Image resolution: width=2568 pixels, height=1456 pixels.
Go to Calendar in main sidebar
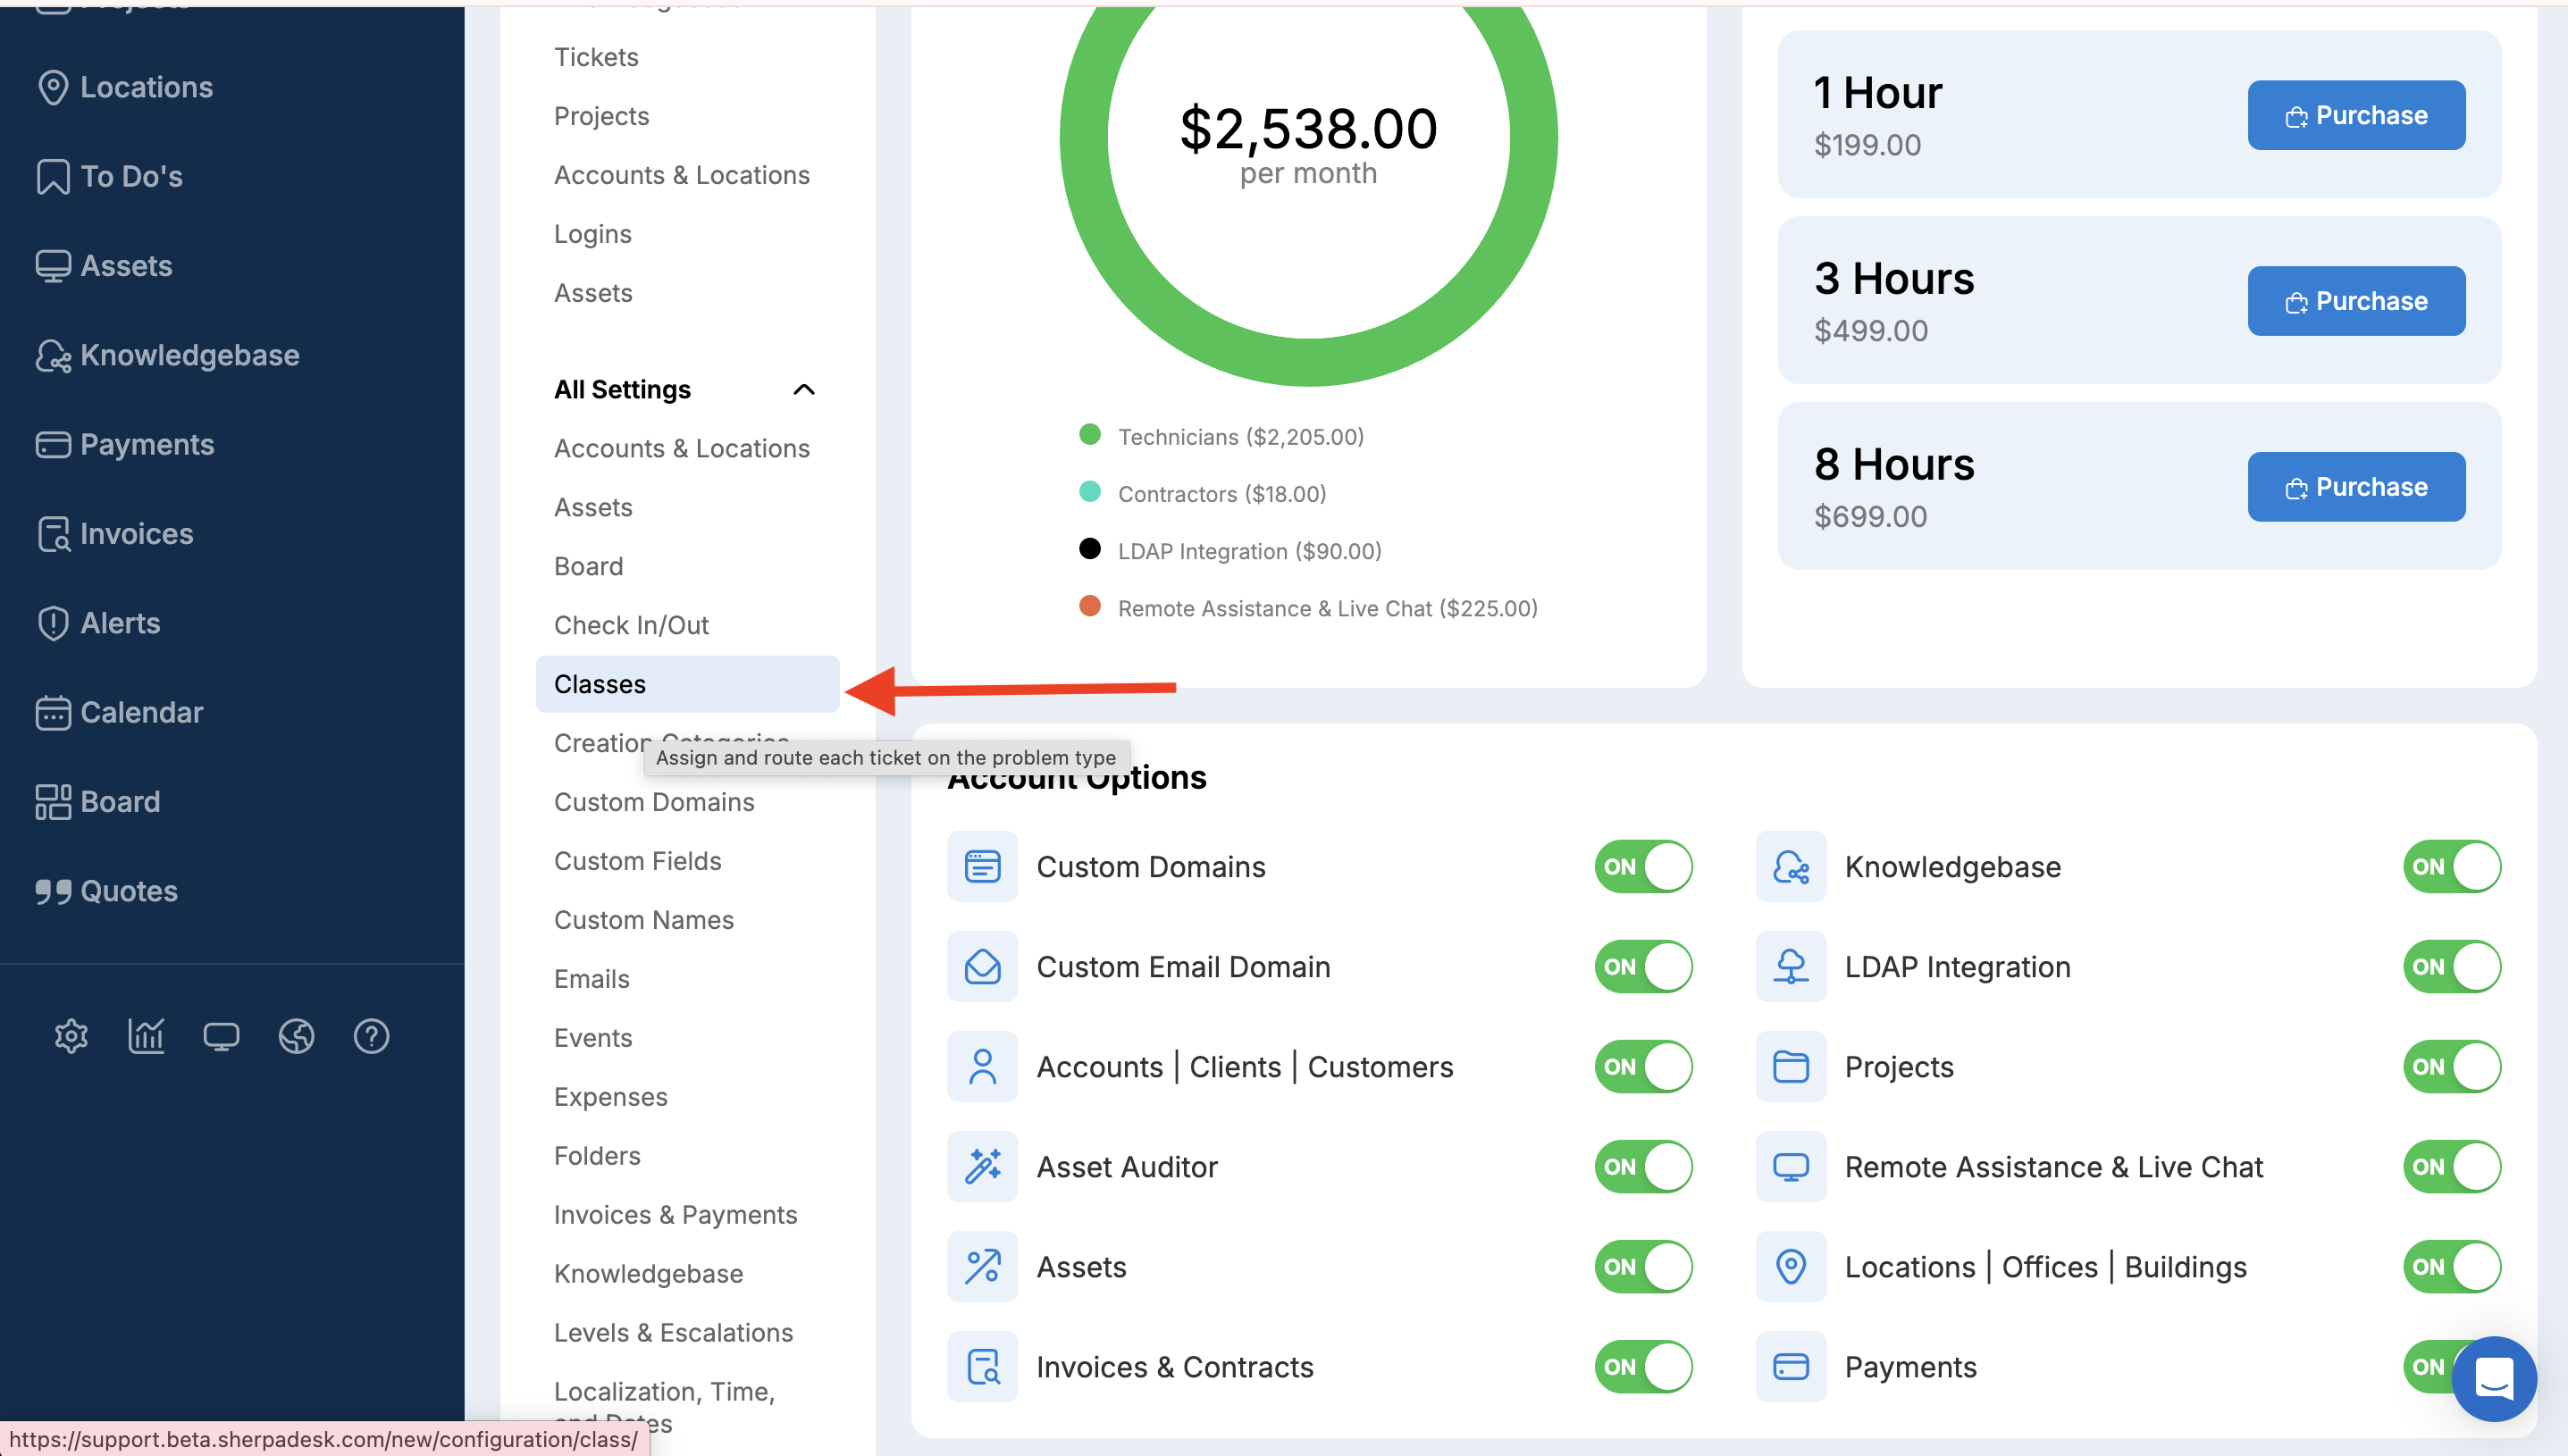click(x=141, y=712)
